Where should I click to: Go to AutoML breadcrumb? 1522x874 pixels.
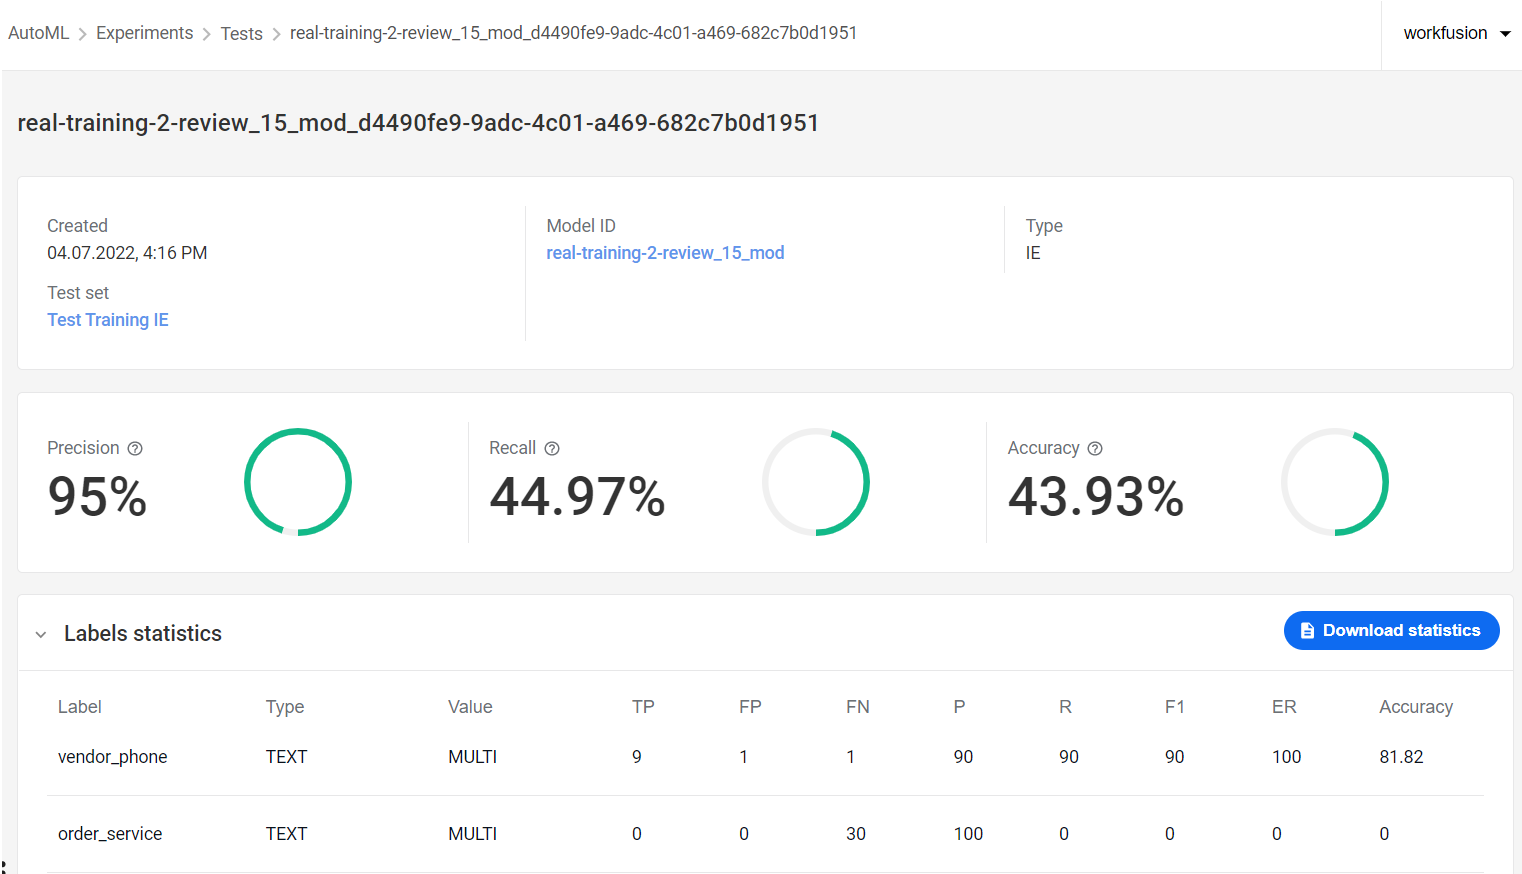pyautogui.click(x=39, y=33)
